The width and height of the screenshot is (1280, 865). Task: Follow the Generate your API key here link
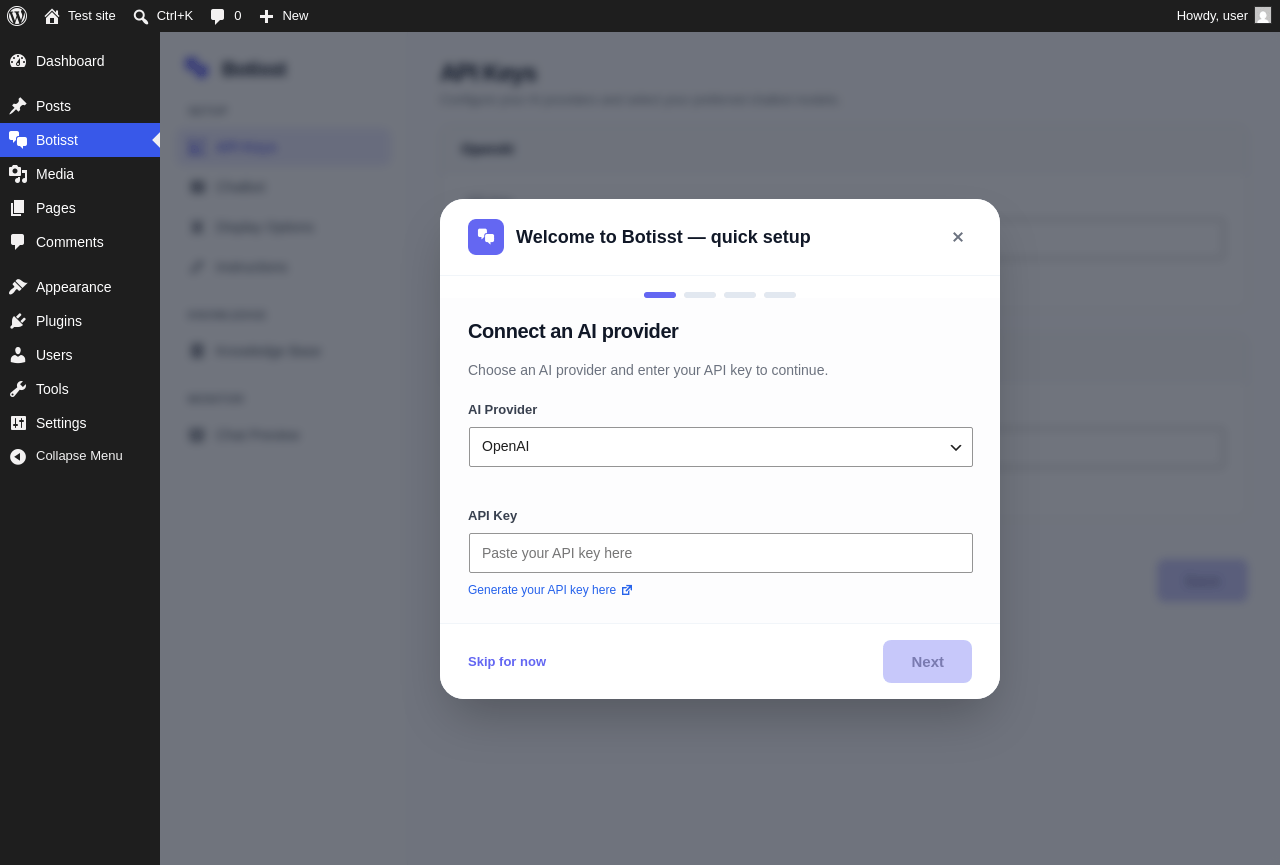tap(550, 590)
